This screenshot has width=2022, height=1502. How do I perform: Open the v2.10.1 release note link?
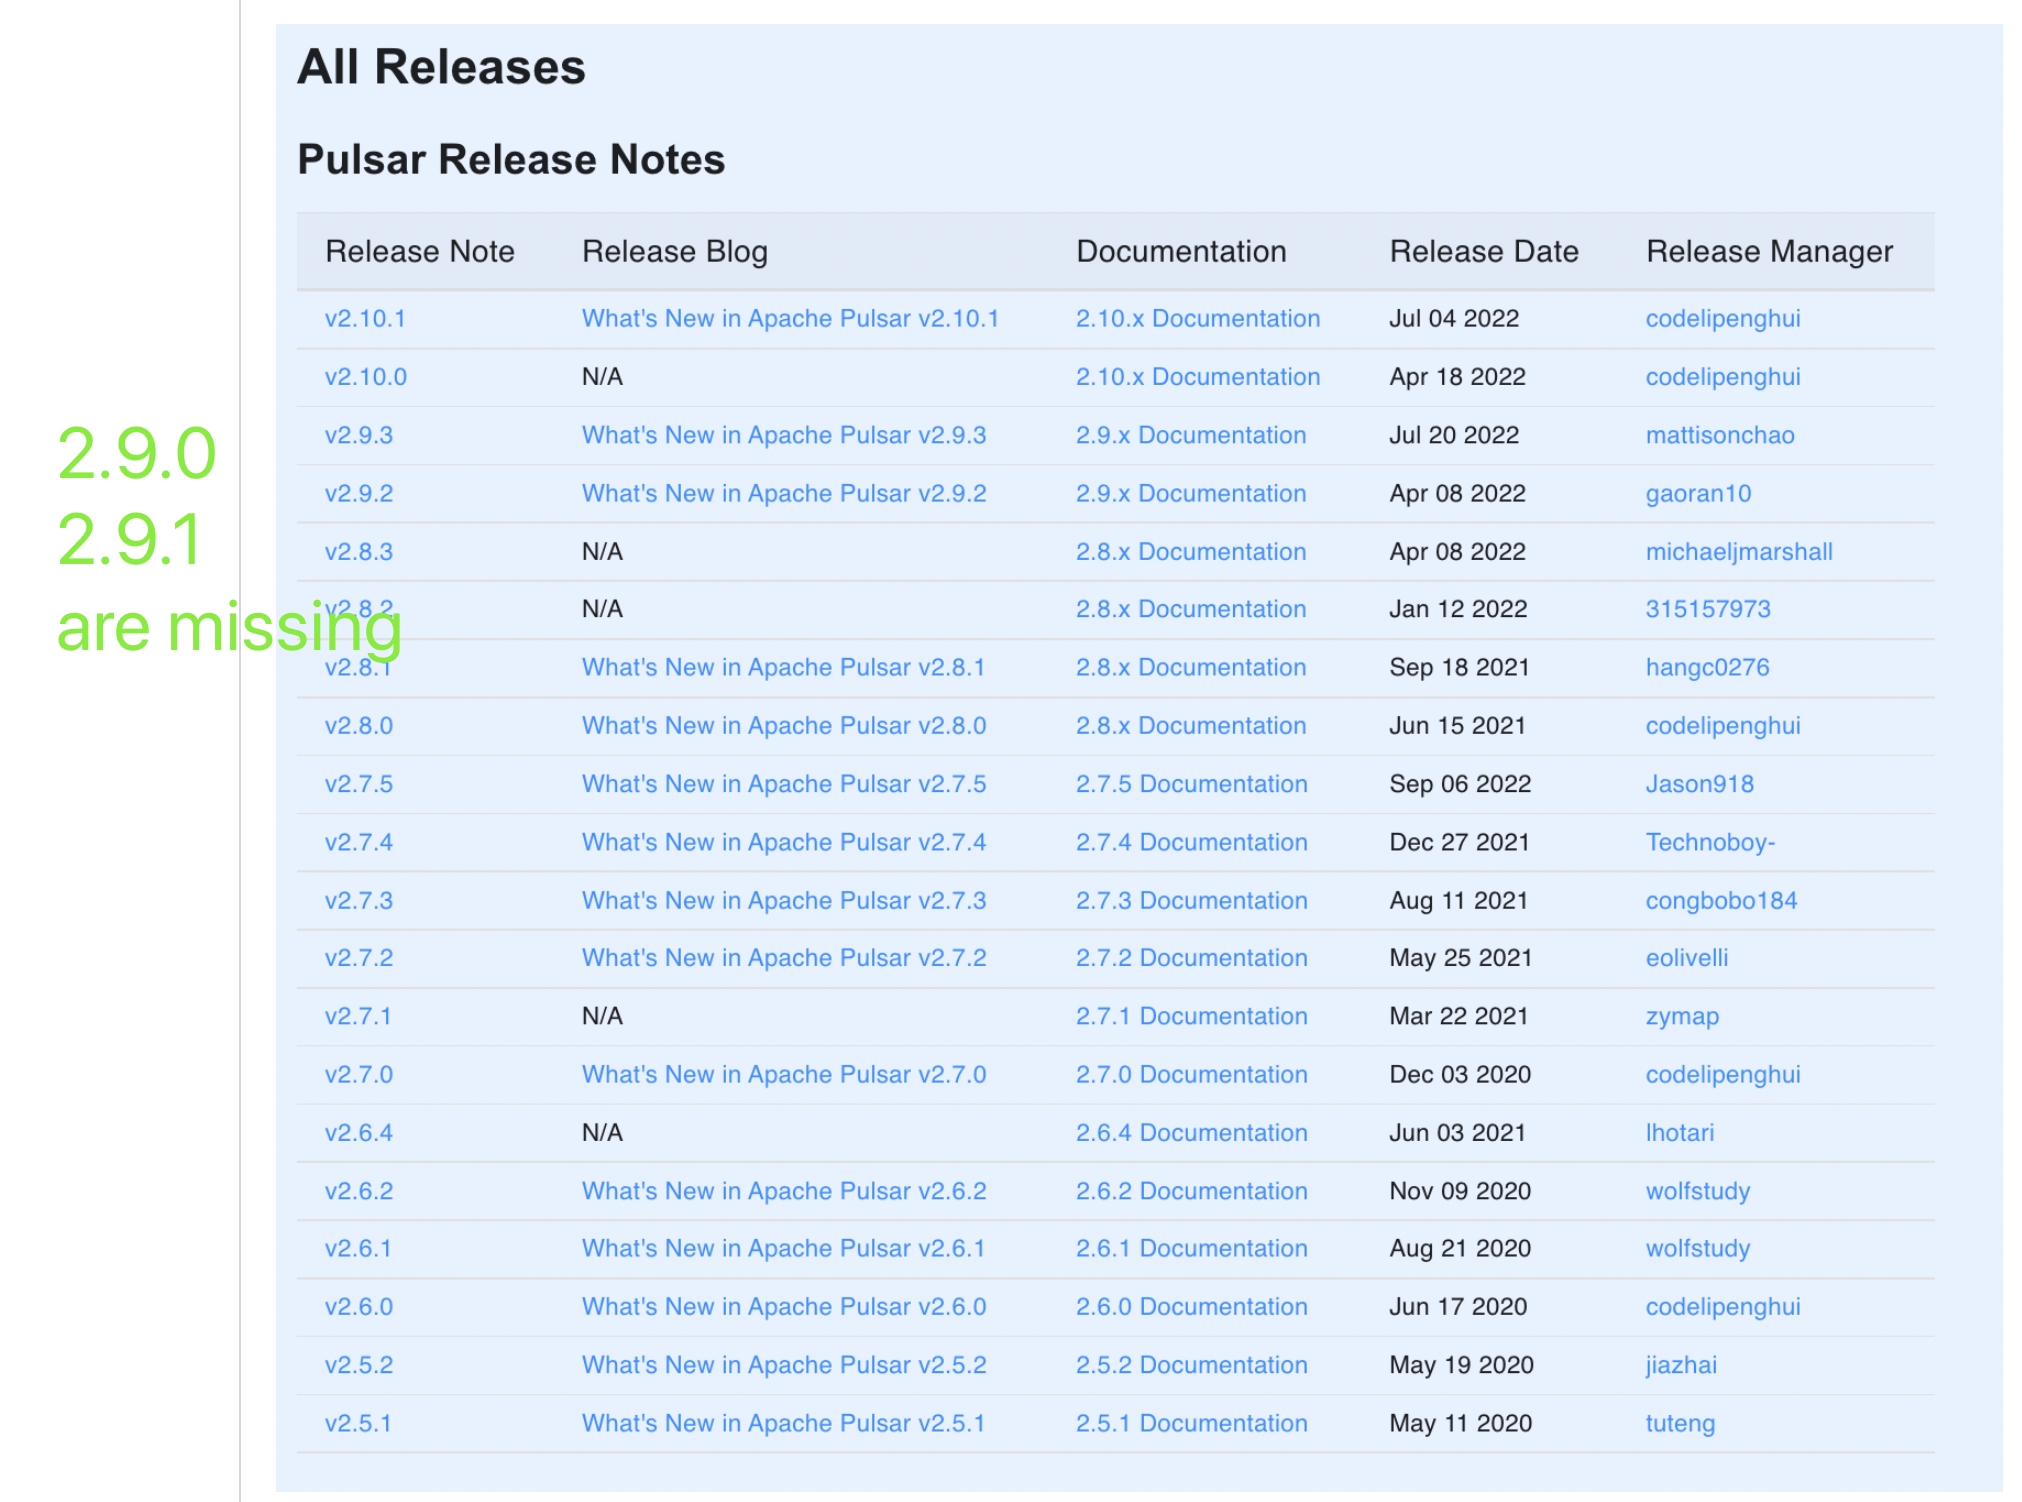[x=365, y=319]
